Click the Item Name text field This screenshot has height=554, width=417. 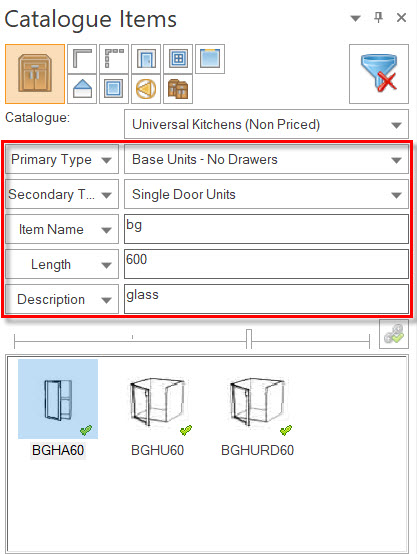tap(266, 229)
